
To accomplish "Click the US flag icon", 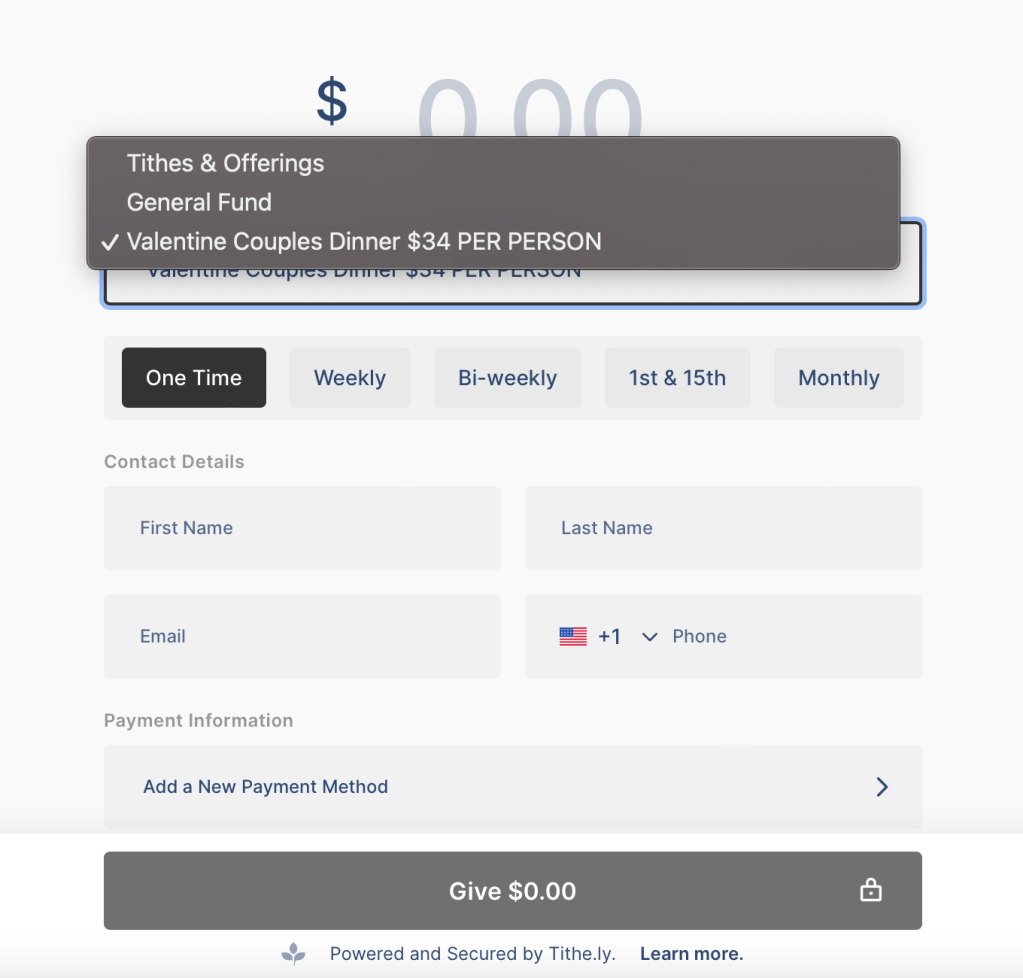I will (573, 636).
